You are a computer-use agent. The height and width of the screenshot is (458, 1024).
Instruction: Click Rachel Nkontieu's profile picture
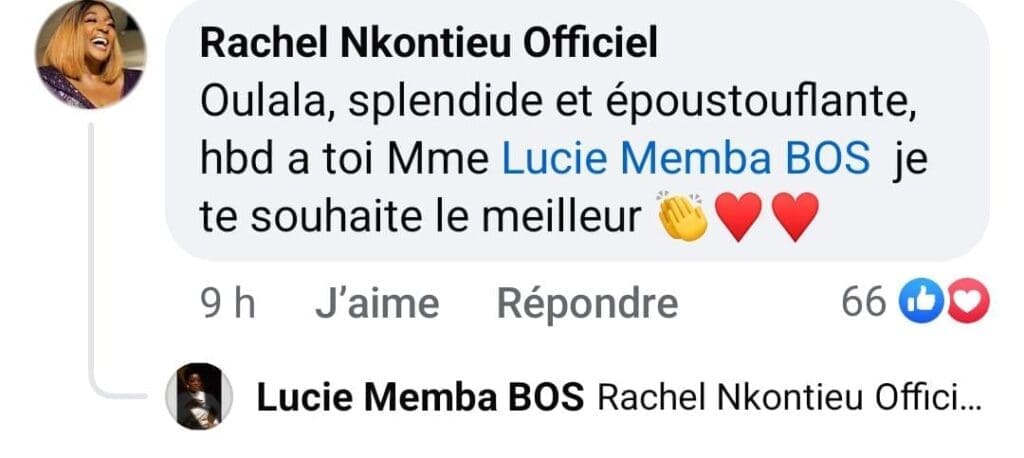(90, 55)
